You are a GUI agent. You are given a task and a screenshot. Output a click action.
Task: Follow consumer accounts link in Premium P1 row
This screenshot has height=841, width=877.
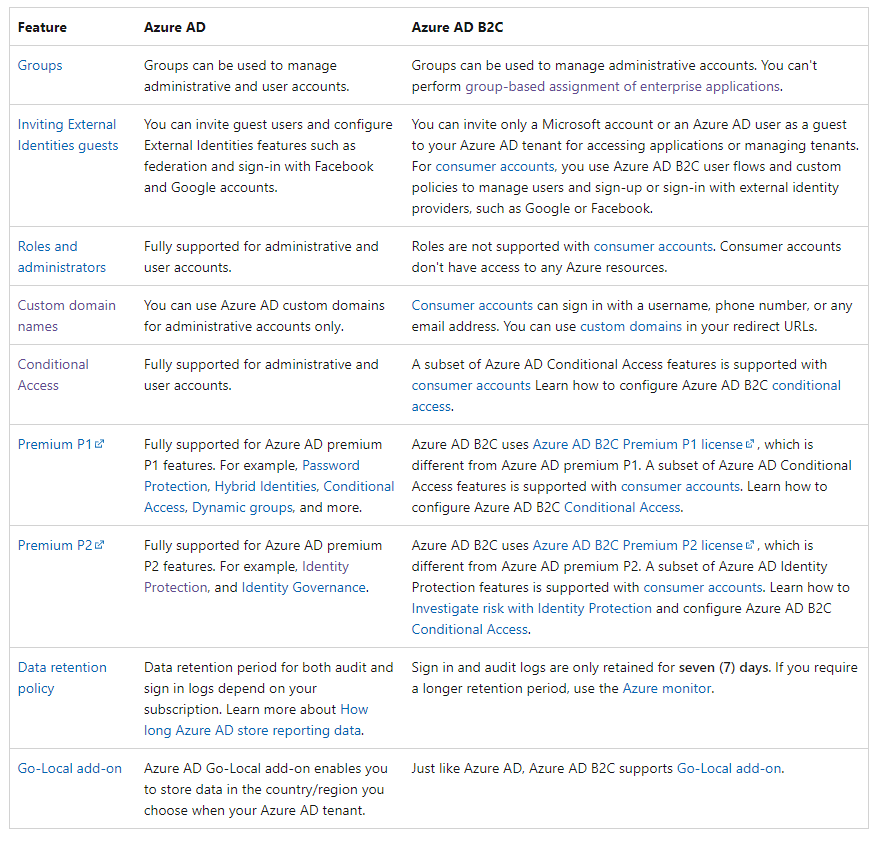[x=680, y=486]
